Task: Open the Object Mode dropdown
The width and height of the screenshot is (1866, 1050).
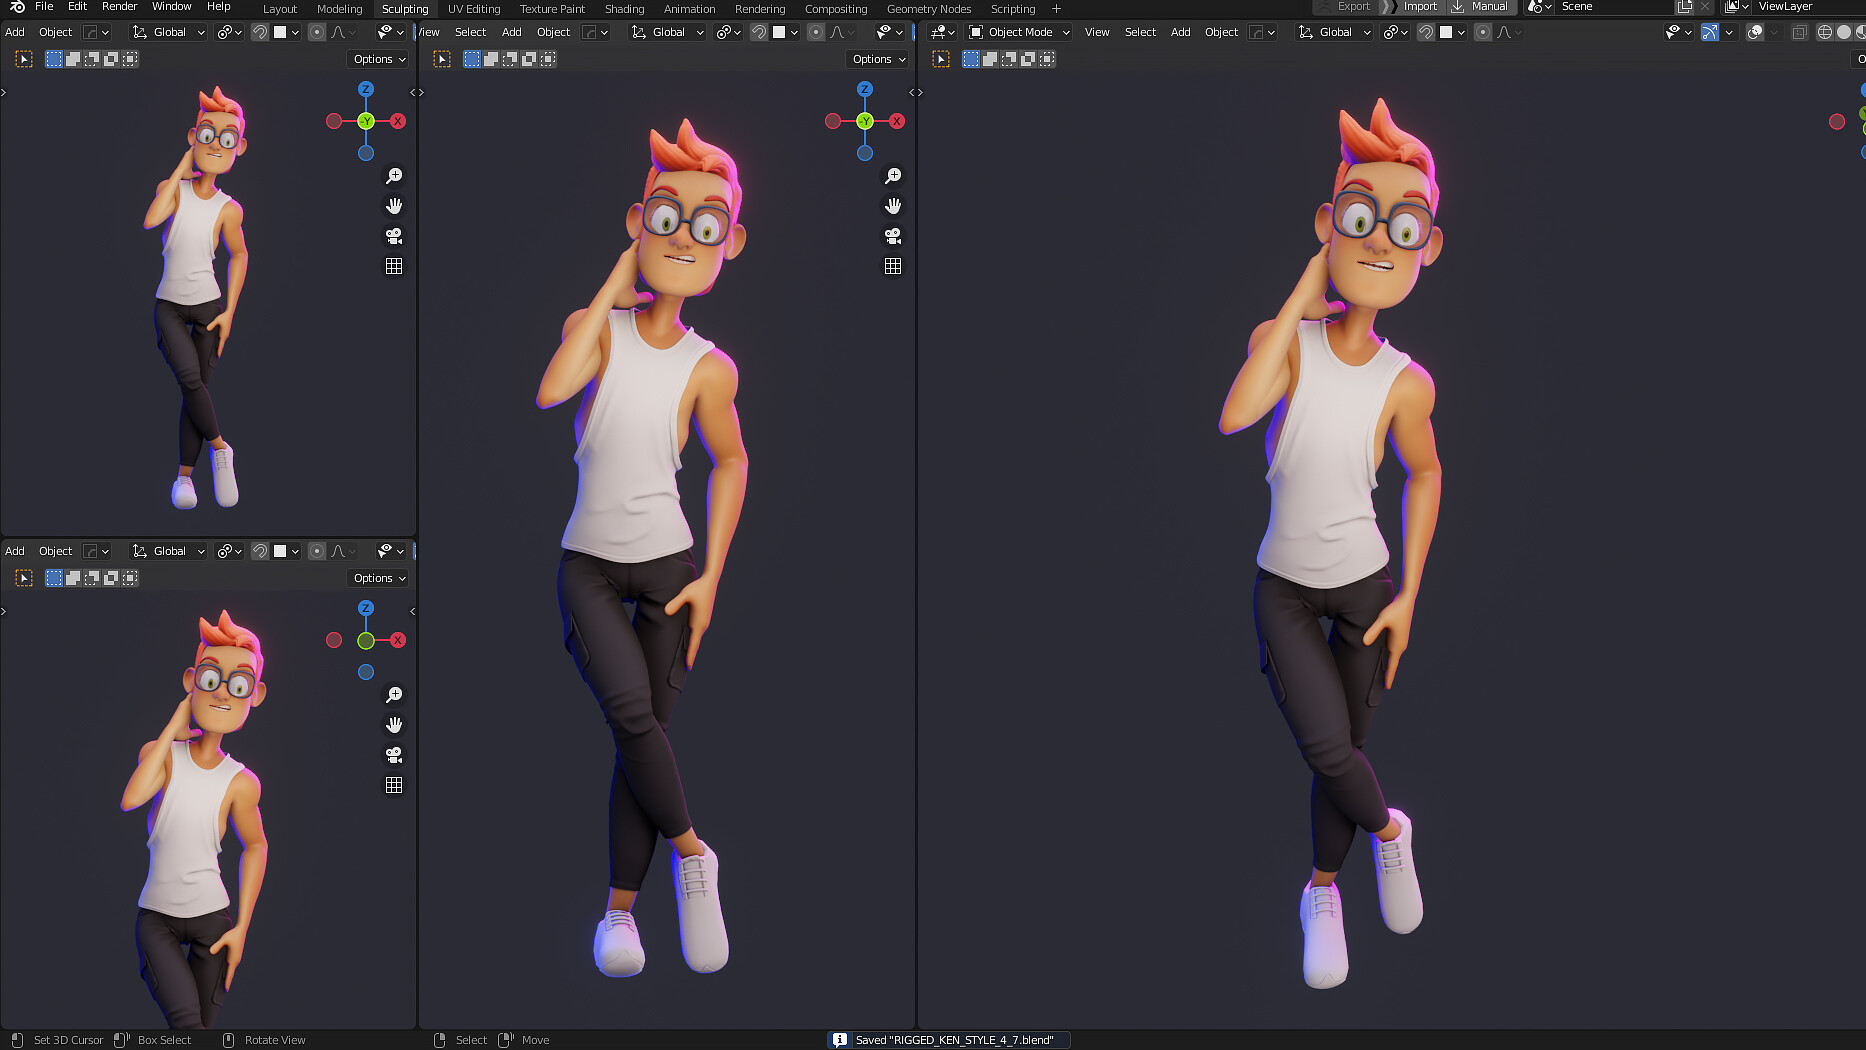Action: 1017,31
